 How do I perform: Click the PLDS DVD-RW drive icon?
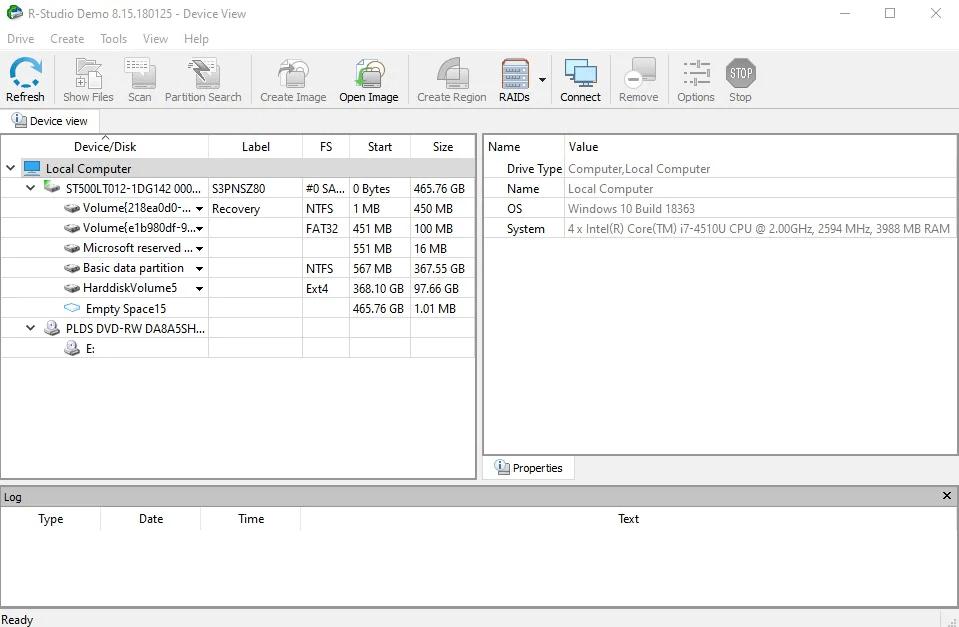click(52, 328)
